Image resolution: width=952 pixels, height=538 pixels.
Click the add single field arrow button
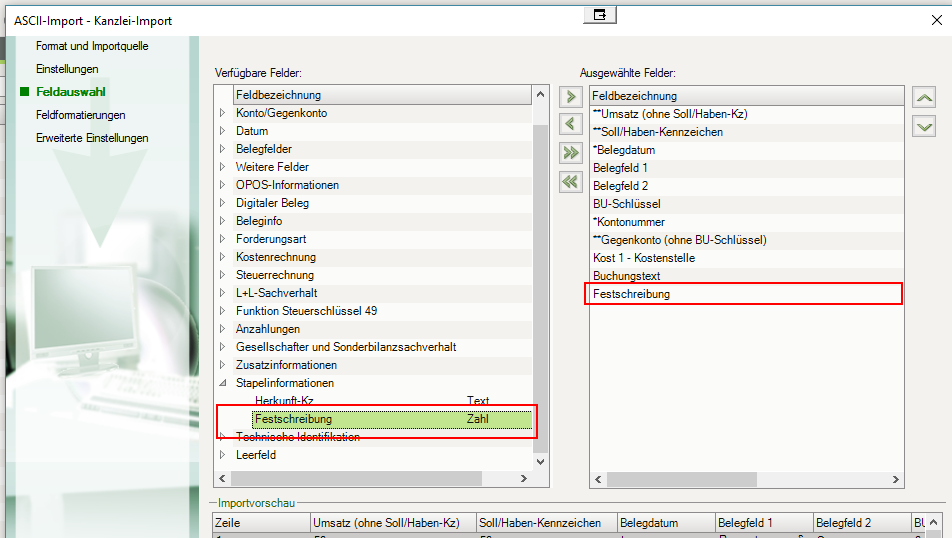[571, 97]
